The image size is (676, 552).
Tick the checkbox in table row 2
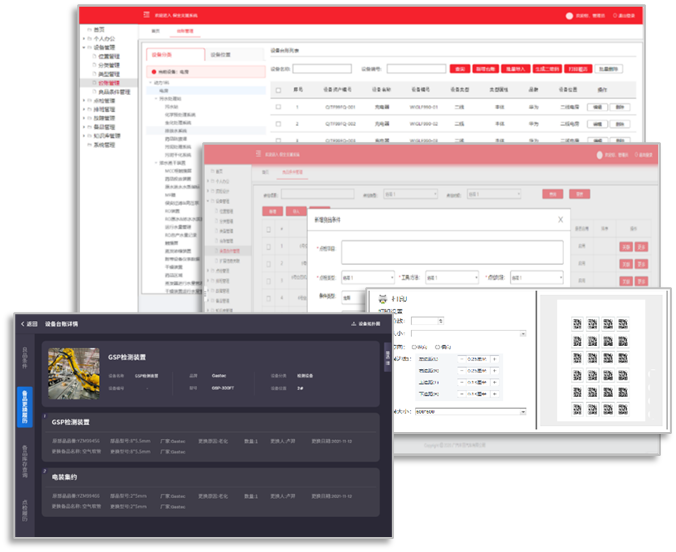pos(278,124)
